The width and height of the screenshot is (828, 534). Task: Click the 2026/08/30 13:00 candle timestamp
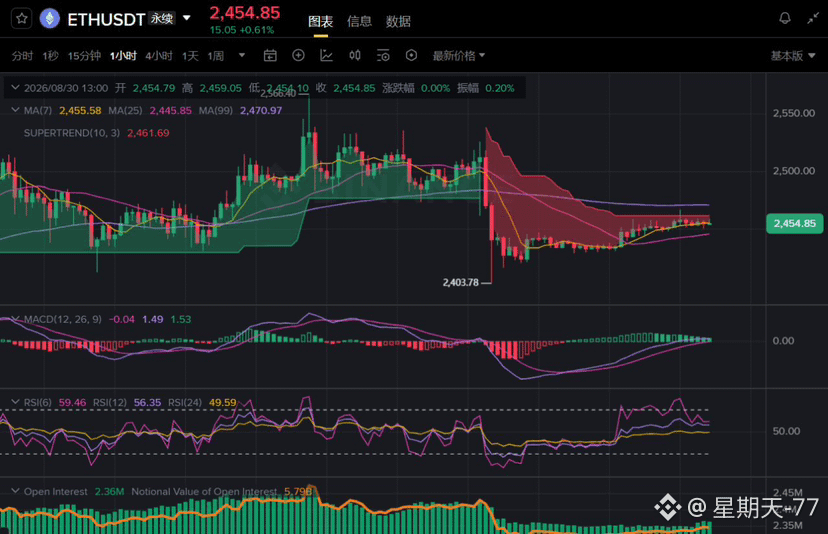(66, 88)
